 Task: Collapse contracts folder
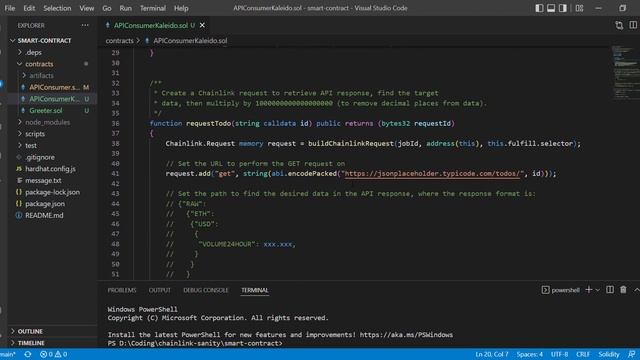39,64
